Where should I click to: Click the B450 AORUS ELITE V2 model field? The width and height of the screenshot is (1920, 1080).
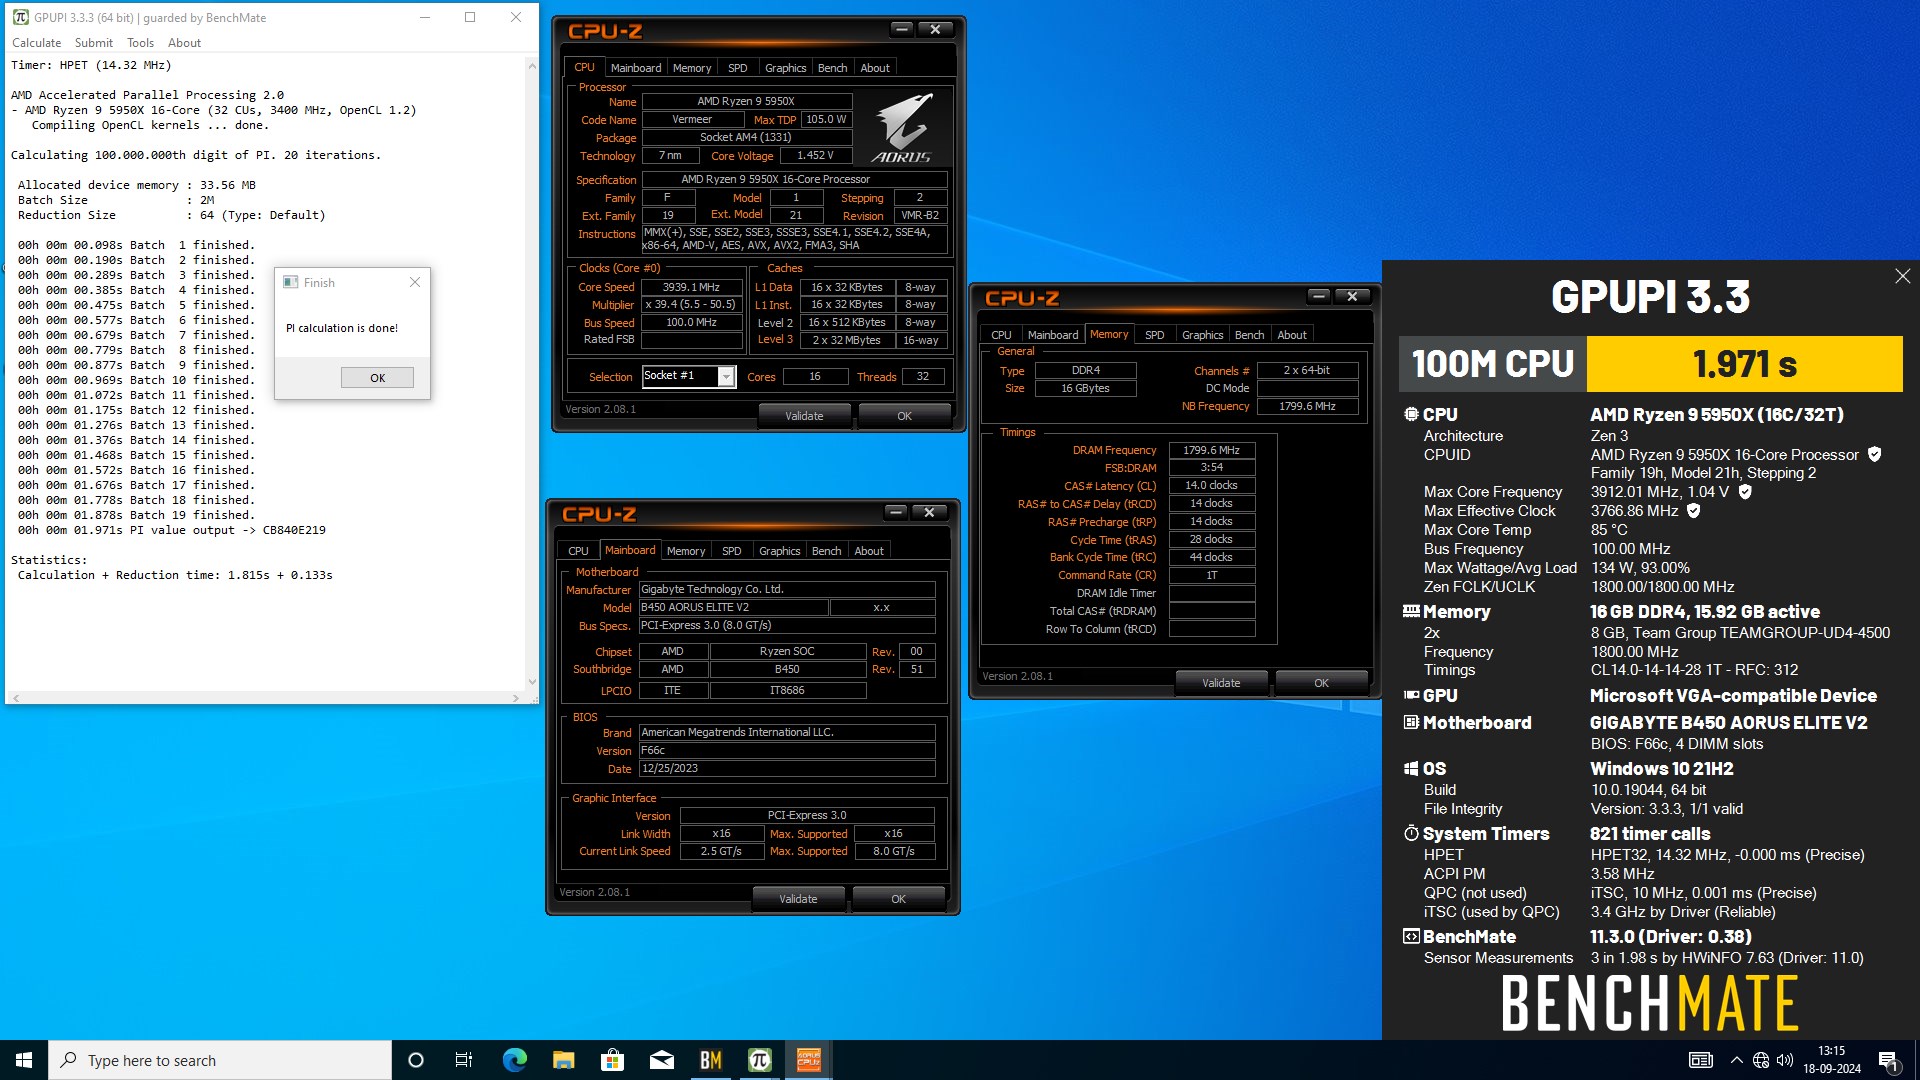(x=732, y=608)
